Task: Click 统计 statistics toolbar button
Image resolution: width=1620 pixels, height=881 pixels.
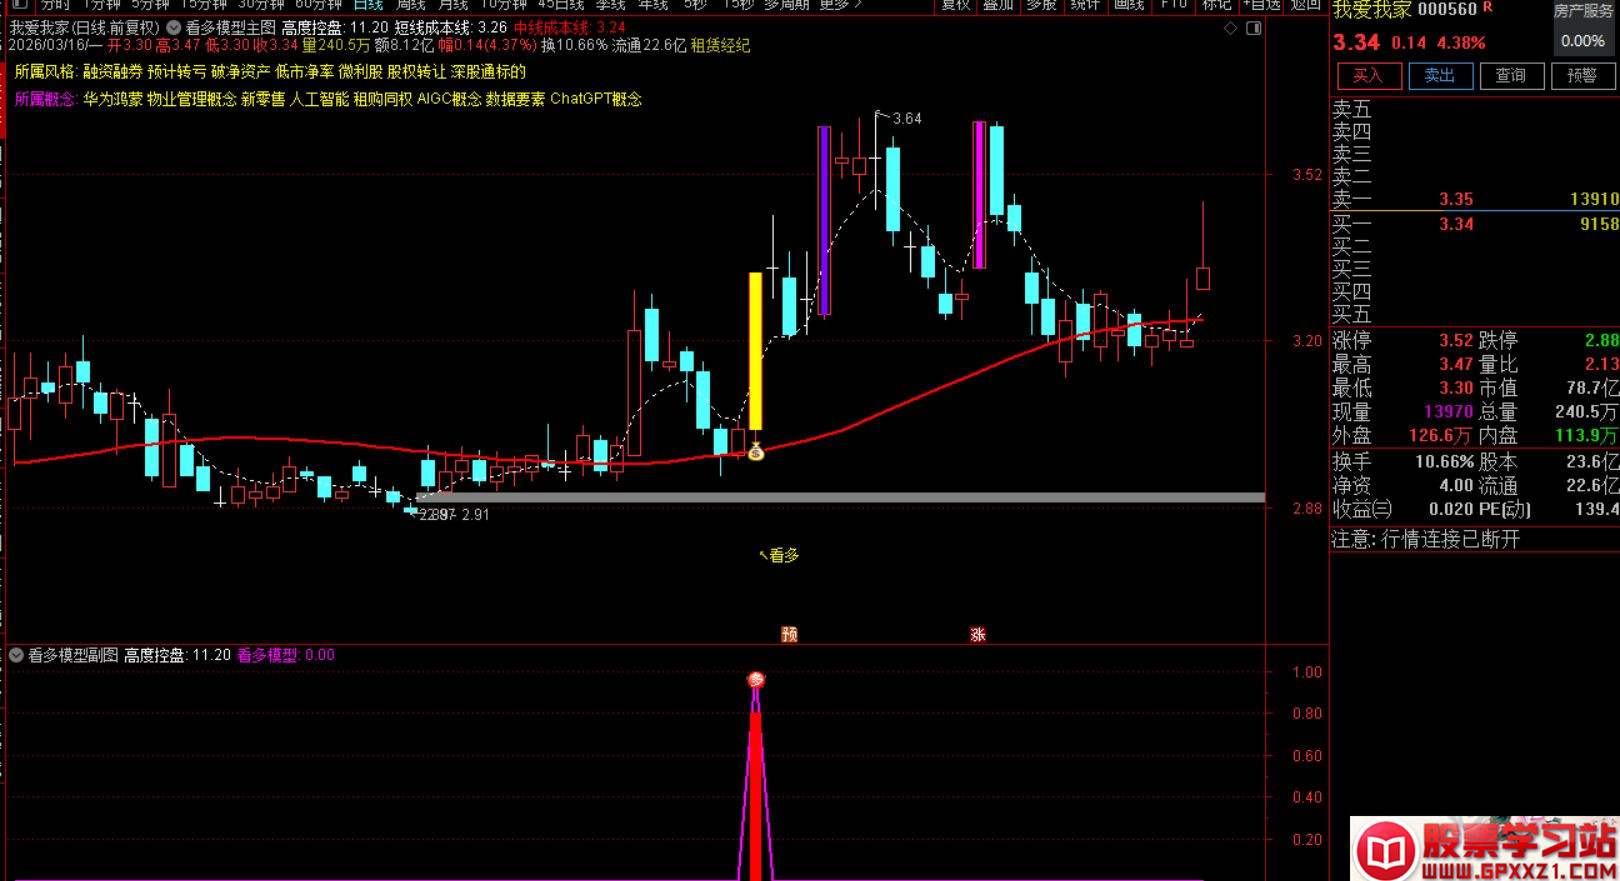Action: [1084, 5]
